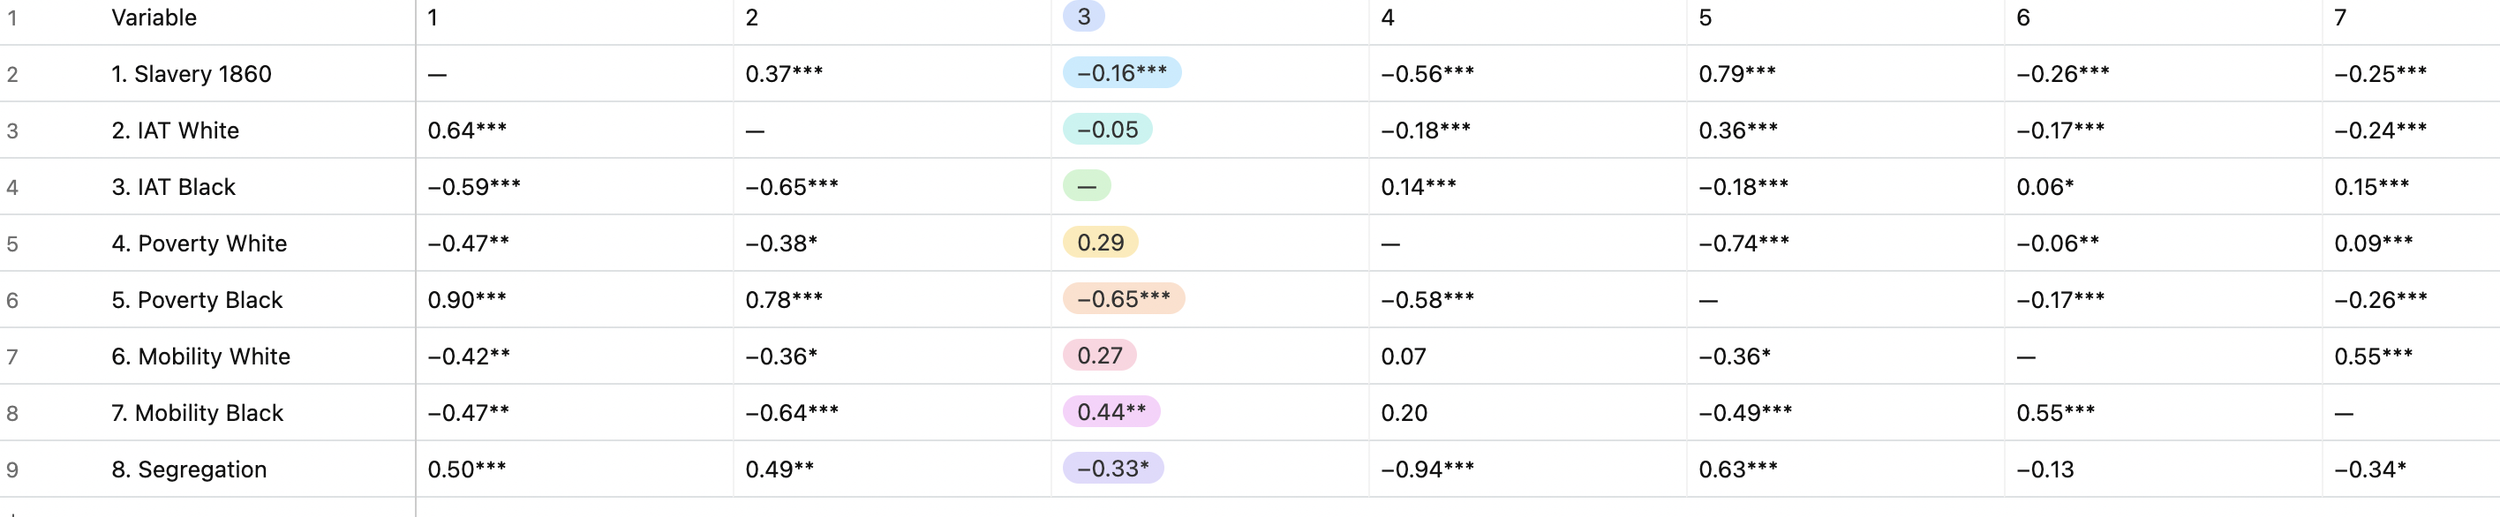The height and width of the screenshot is (517, 2500).
Task: Click the column 1 header
Action: pos(432,18)
